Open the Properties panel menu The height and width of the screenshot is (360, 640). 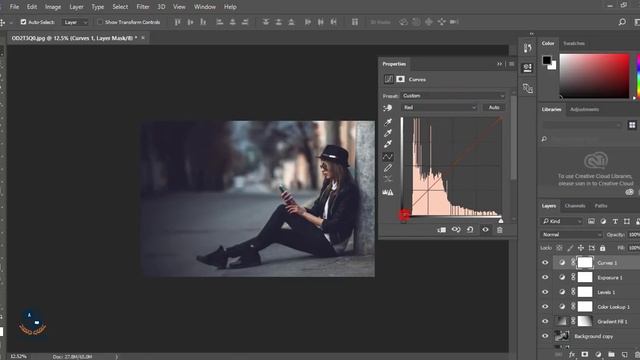point(511,64)
